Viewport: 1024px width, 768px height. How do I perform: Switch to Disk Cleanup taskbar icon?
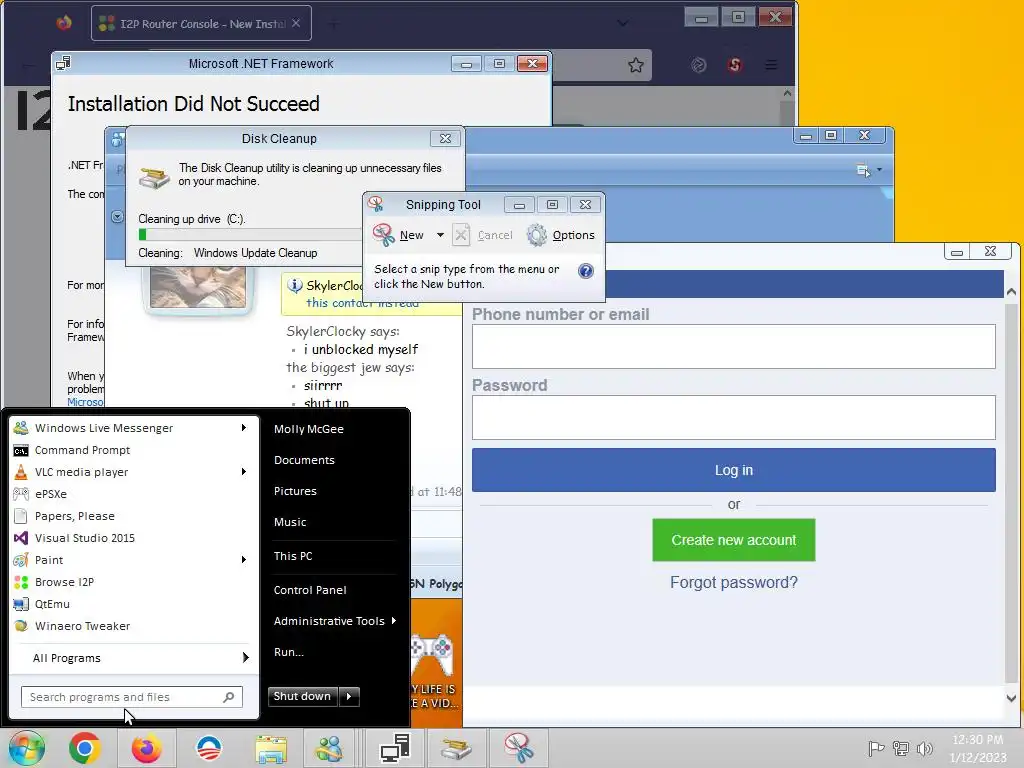[x=456, y=748]
